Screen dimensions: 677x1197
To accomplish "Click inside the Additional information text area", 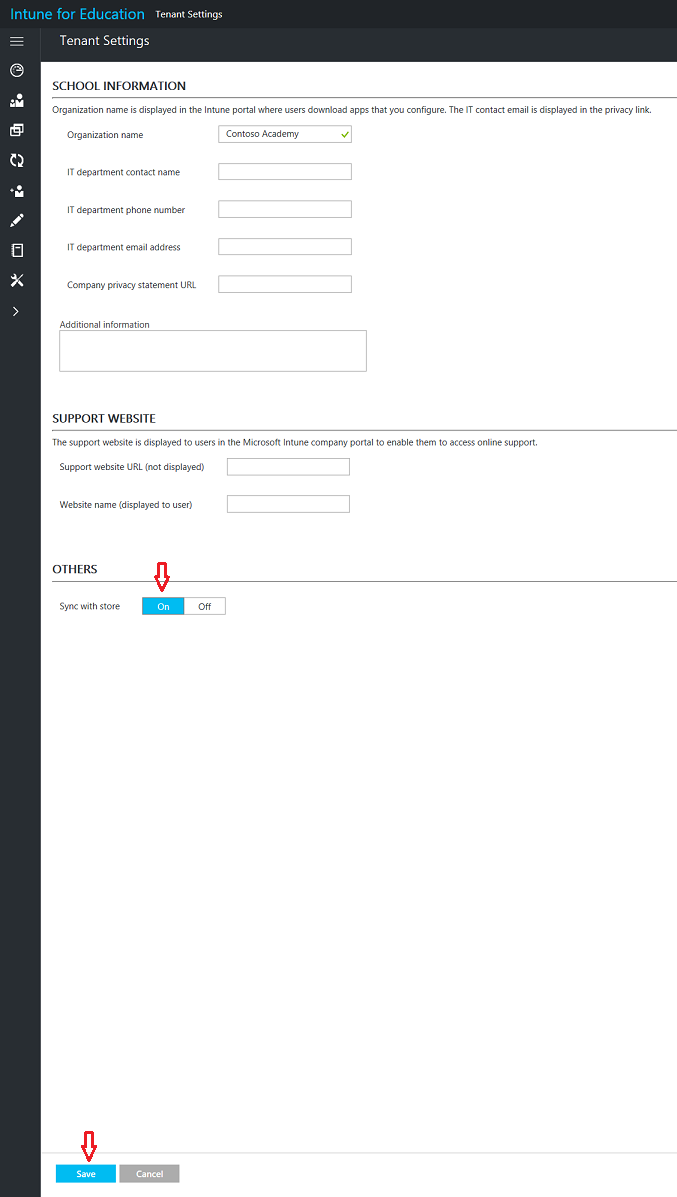I will (x=213, y=350).
